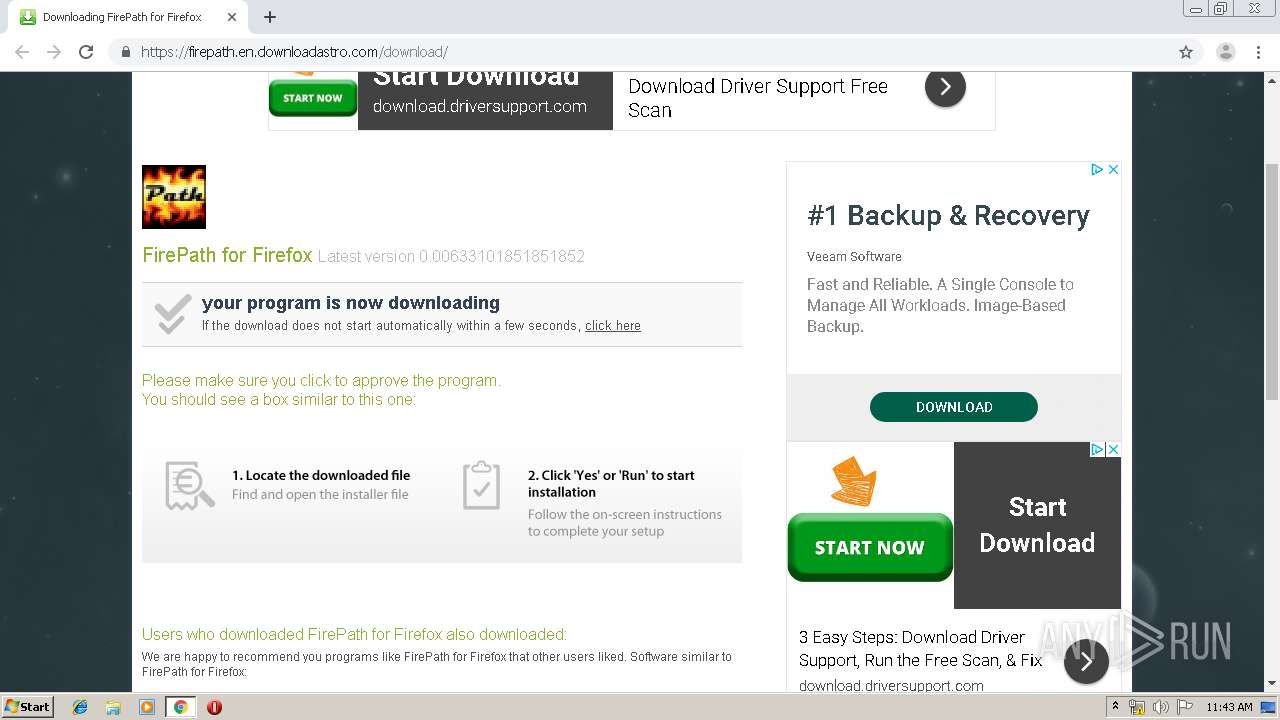Click the AdChoices icon on Veeam ad

(1096, 170)
